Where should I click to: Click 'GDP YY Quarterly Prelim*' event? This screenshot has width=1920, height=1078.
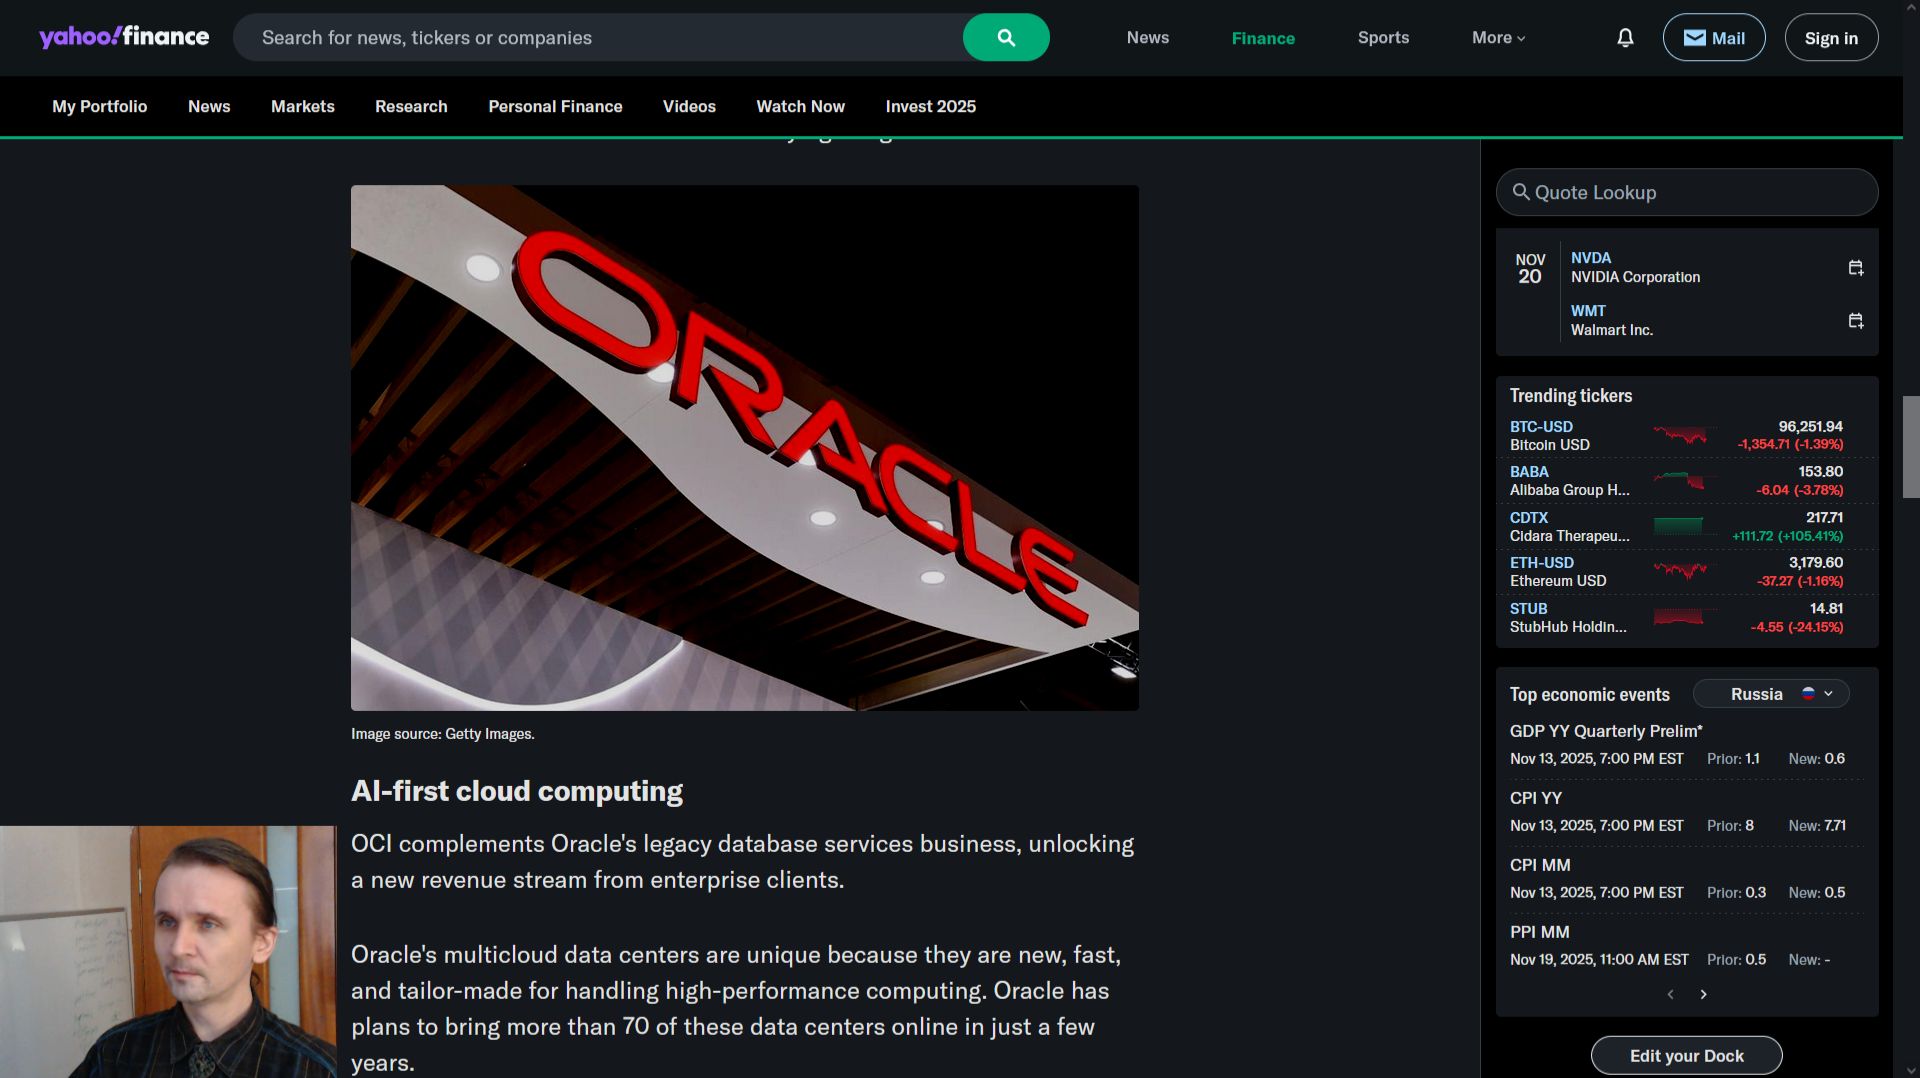(x=1606, y=731)
